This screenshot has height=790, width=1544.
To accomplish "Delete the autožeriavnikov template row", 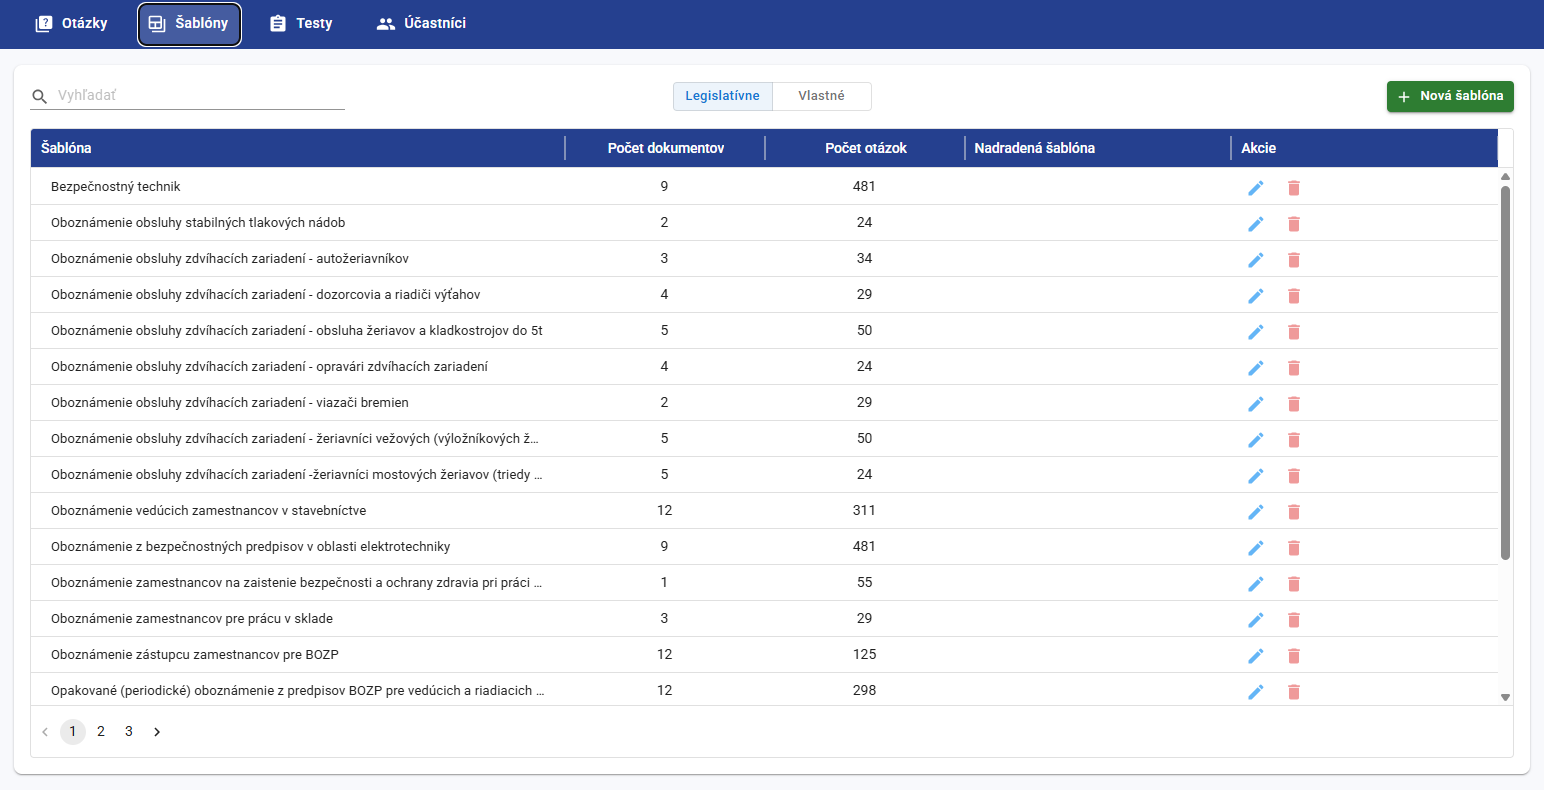I will [1293, 260].
